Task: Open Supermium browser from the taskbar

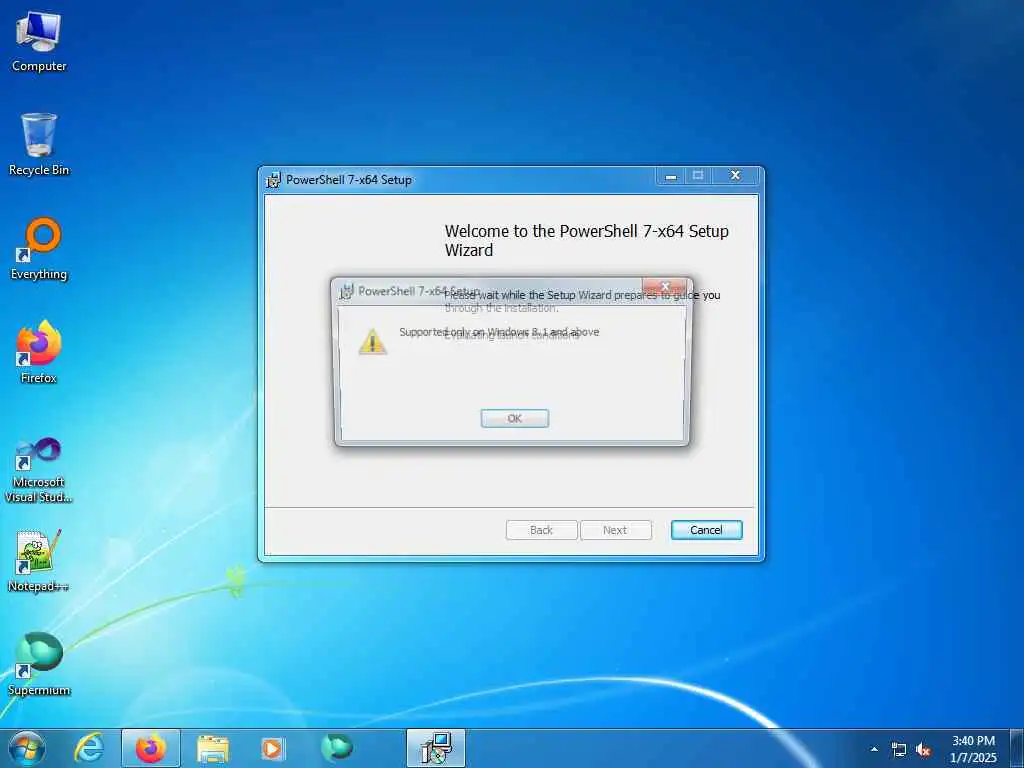Action: click(x=336, y=748)
